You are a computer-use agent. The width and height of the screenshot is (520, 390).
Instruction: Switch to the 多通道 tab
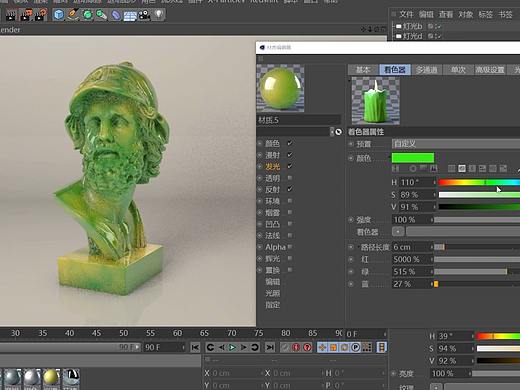click(x=427, y=70)
